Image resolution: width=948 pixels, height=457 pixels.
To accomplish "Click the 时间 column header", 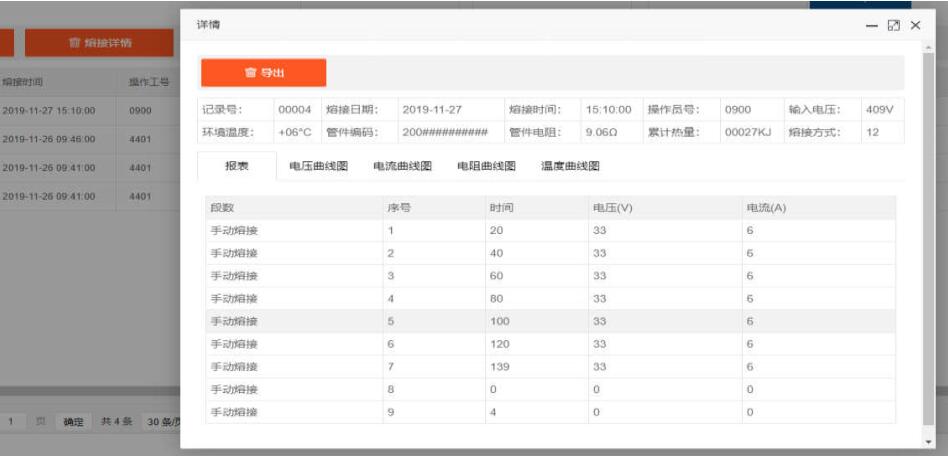I will [x=502, y=207].
